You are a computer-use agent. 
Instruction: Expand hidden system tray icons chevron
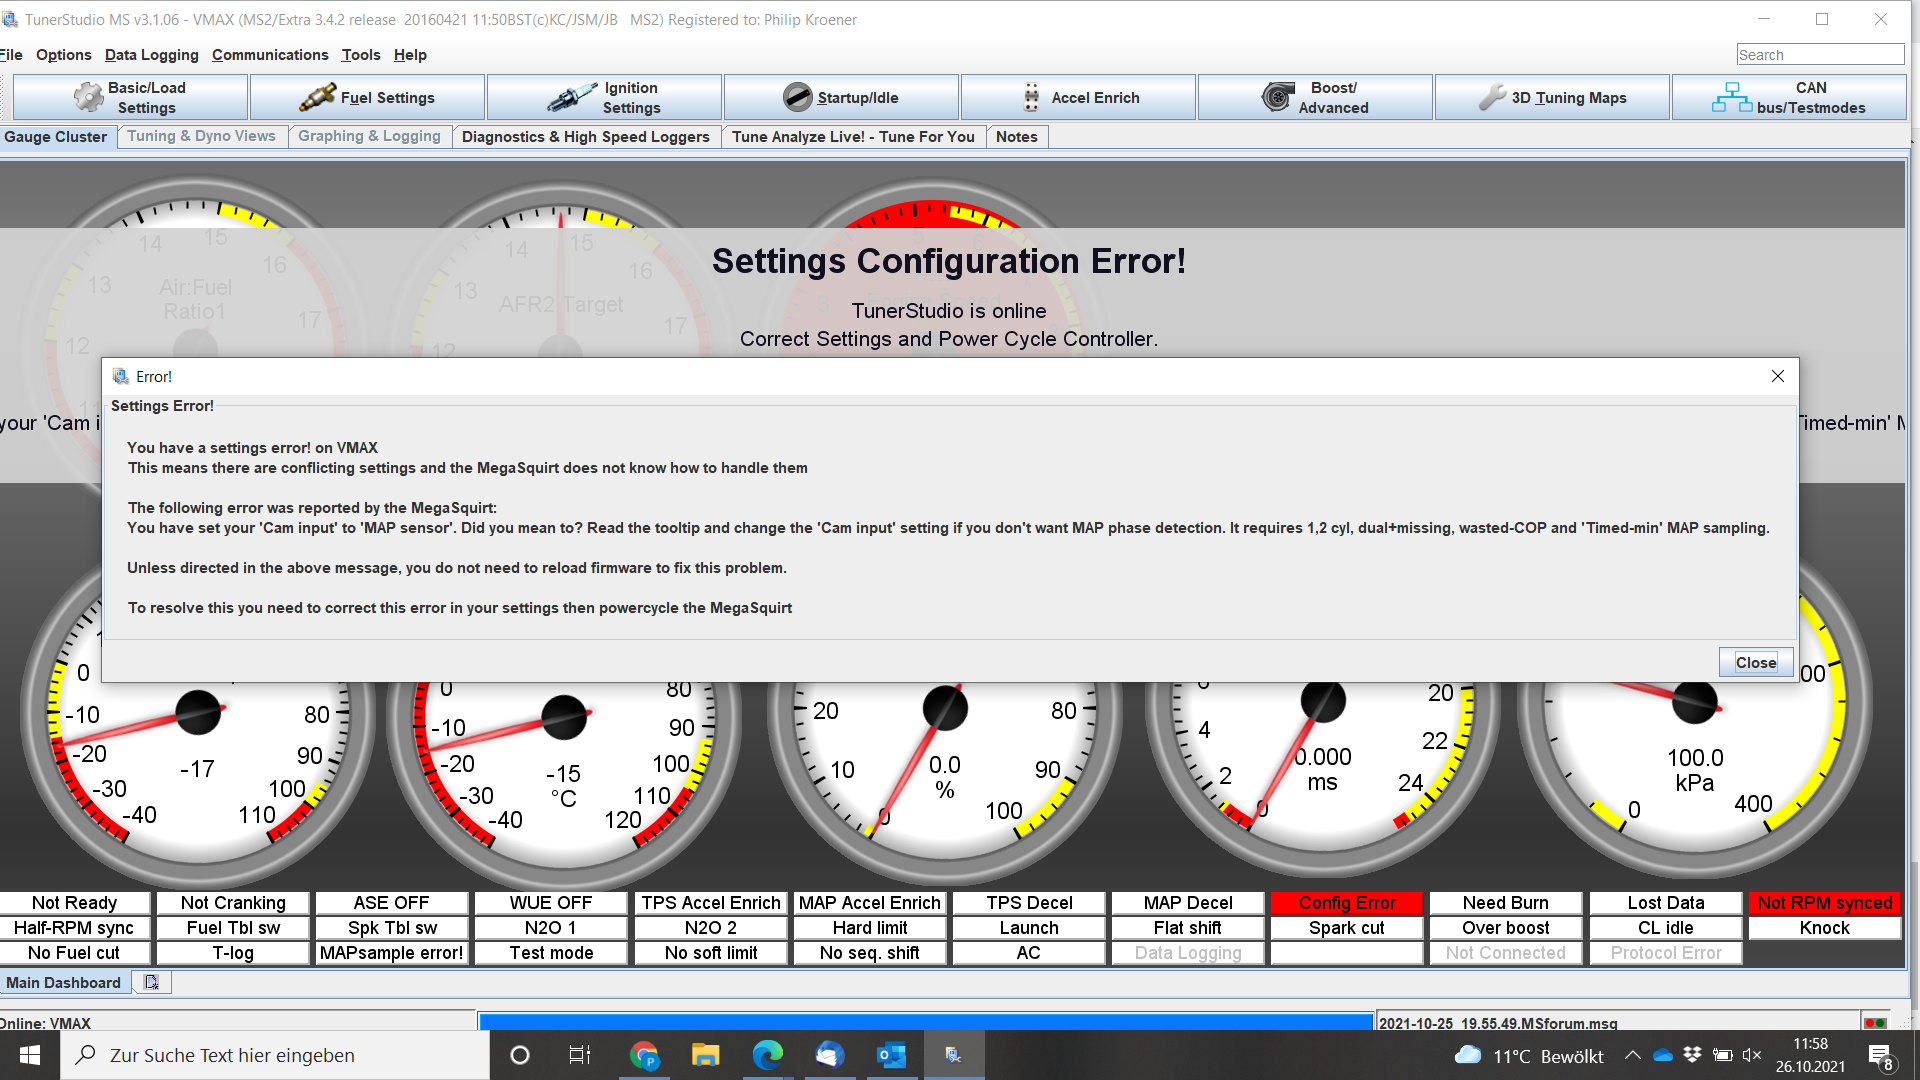coord(1632,1055)
